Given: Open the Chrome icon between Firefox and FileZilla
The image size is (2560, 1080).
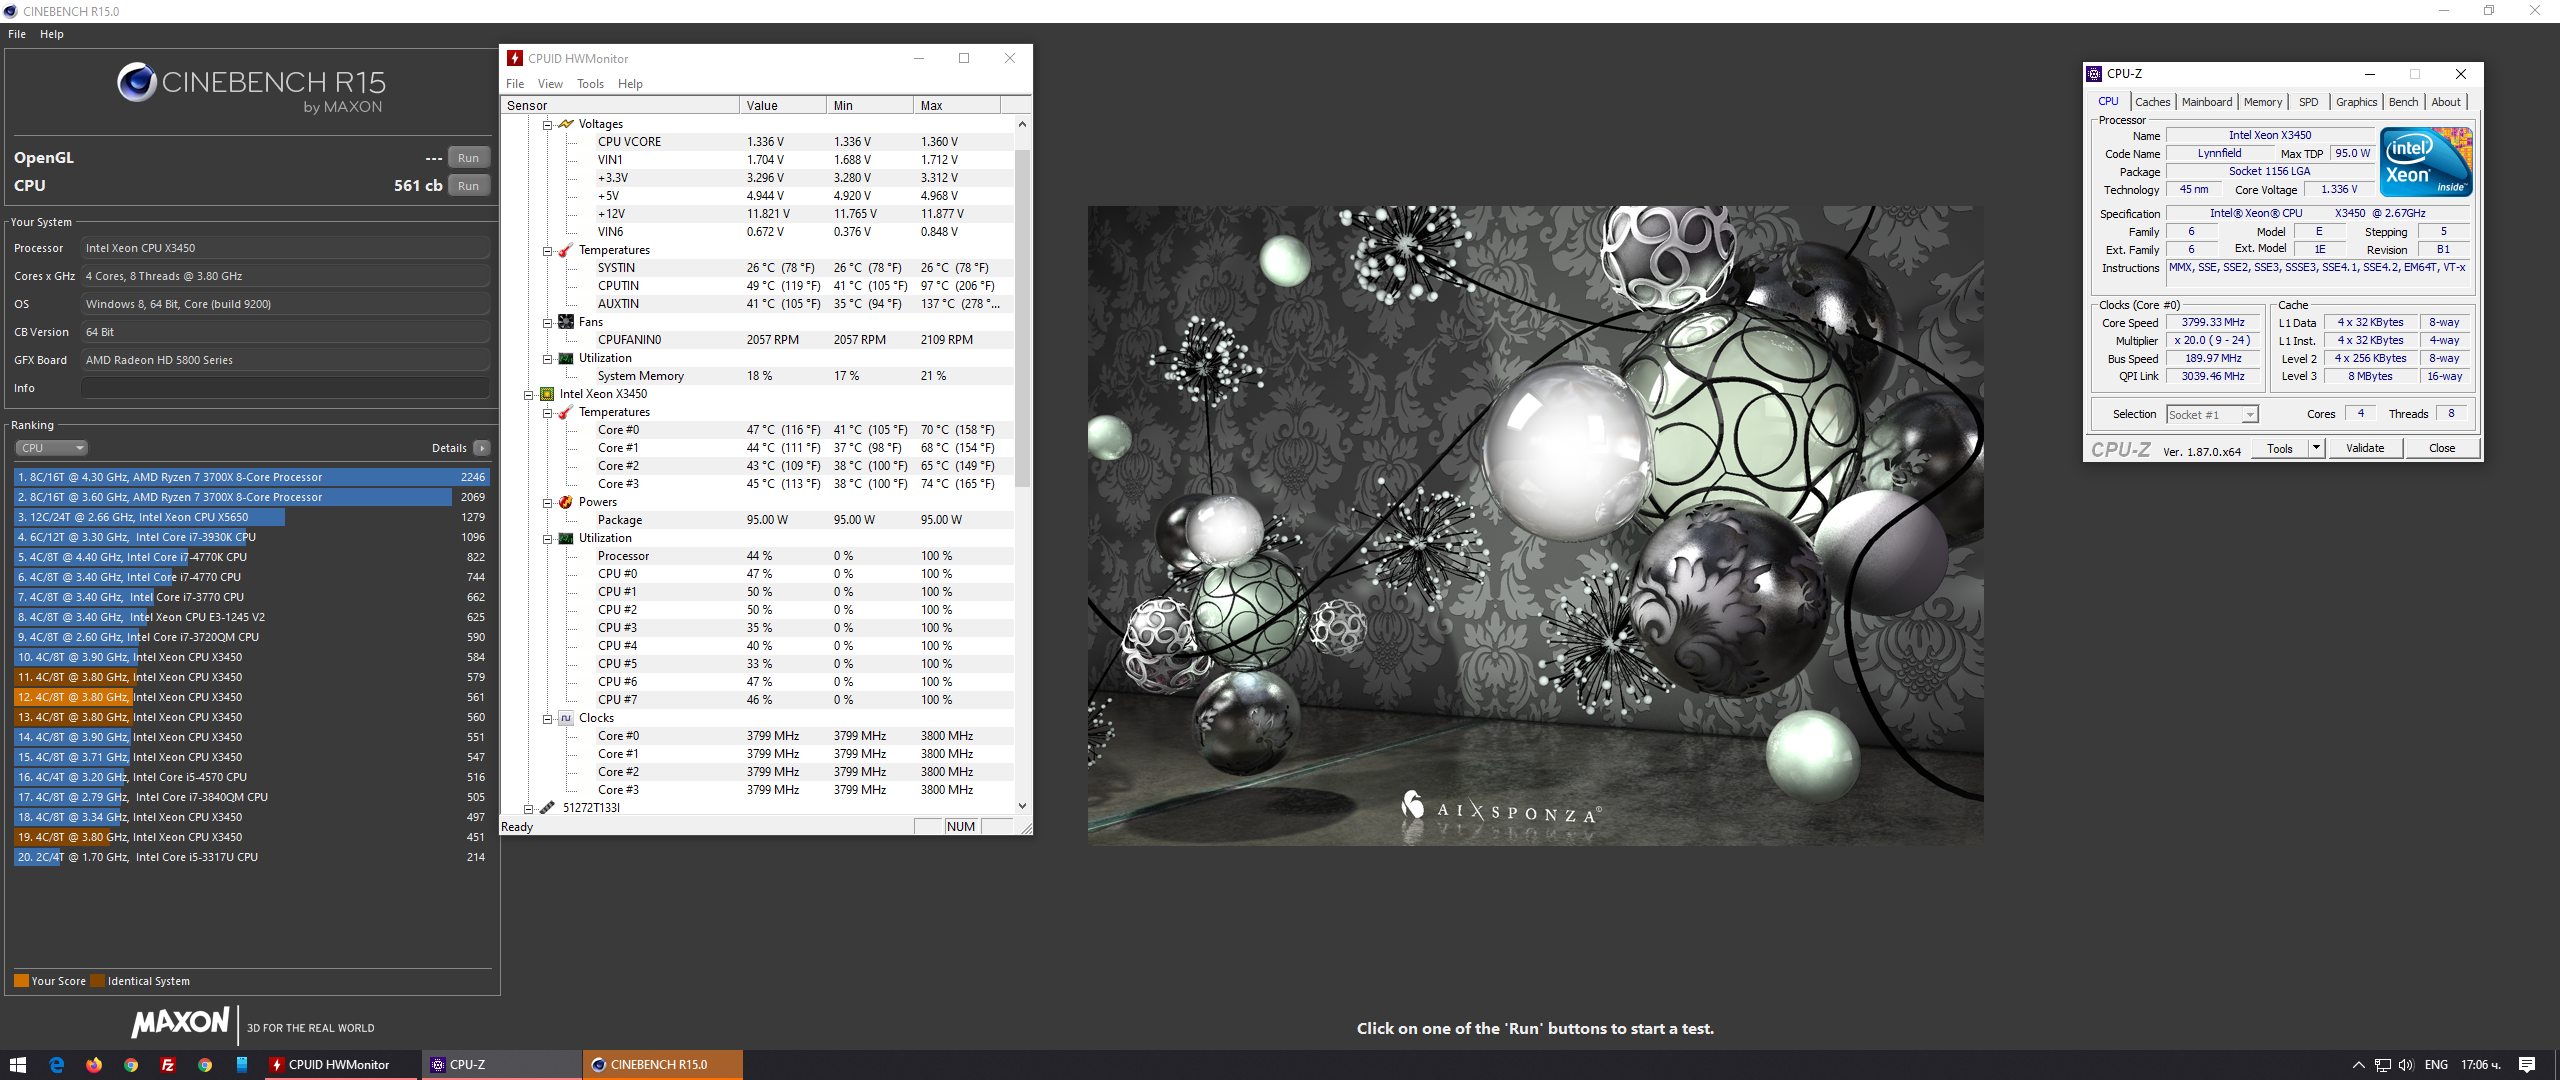Looking at the screenshot, I should 131,1065.
